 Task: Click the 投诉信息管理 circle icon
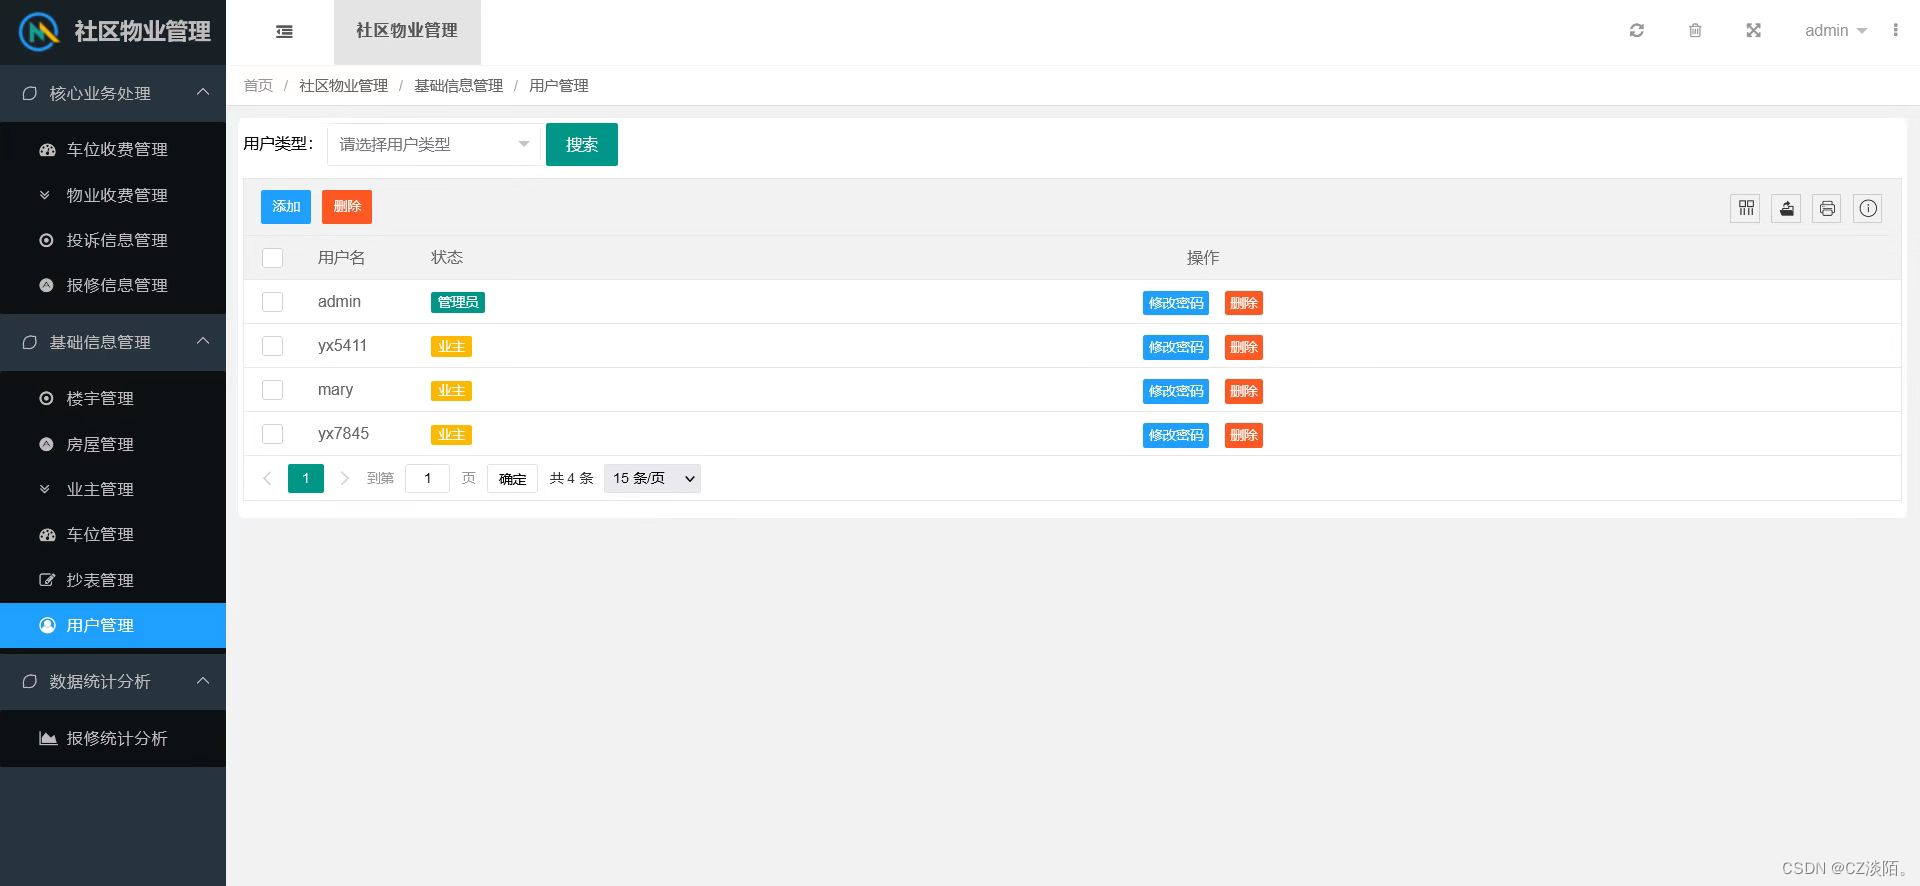click(46, 240)
